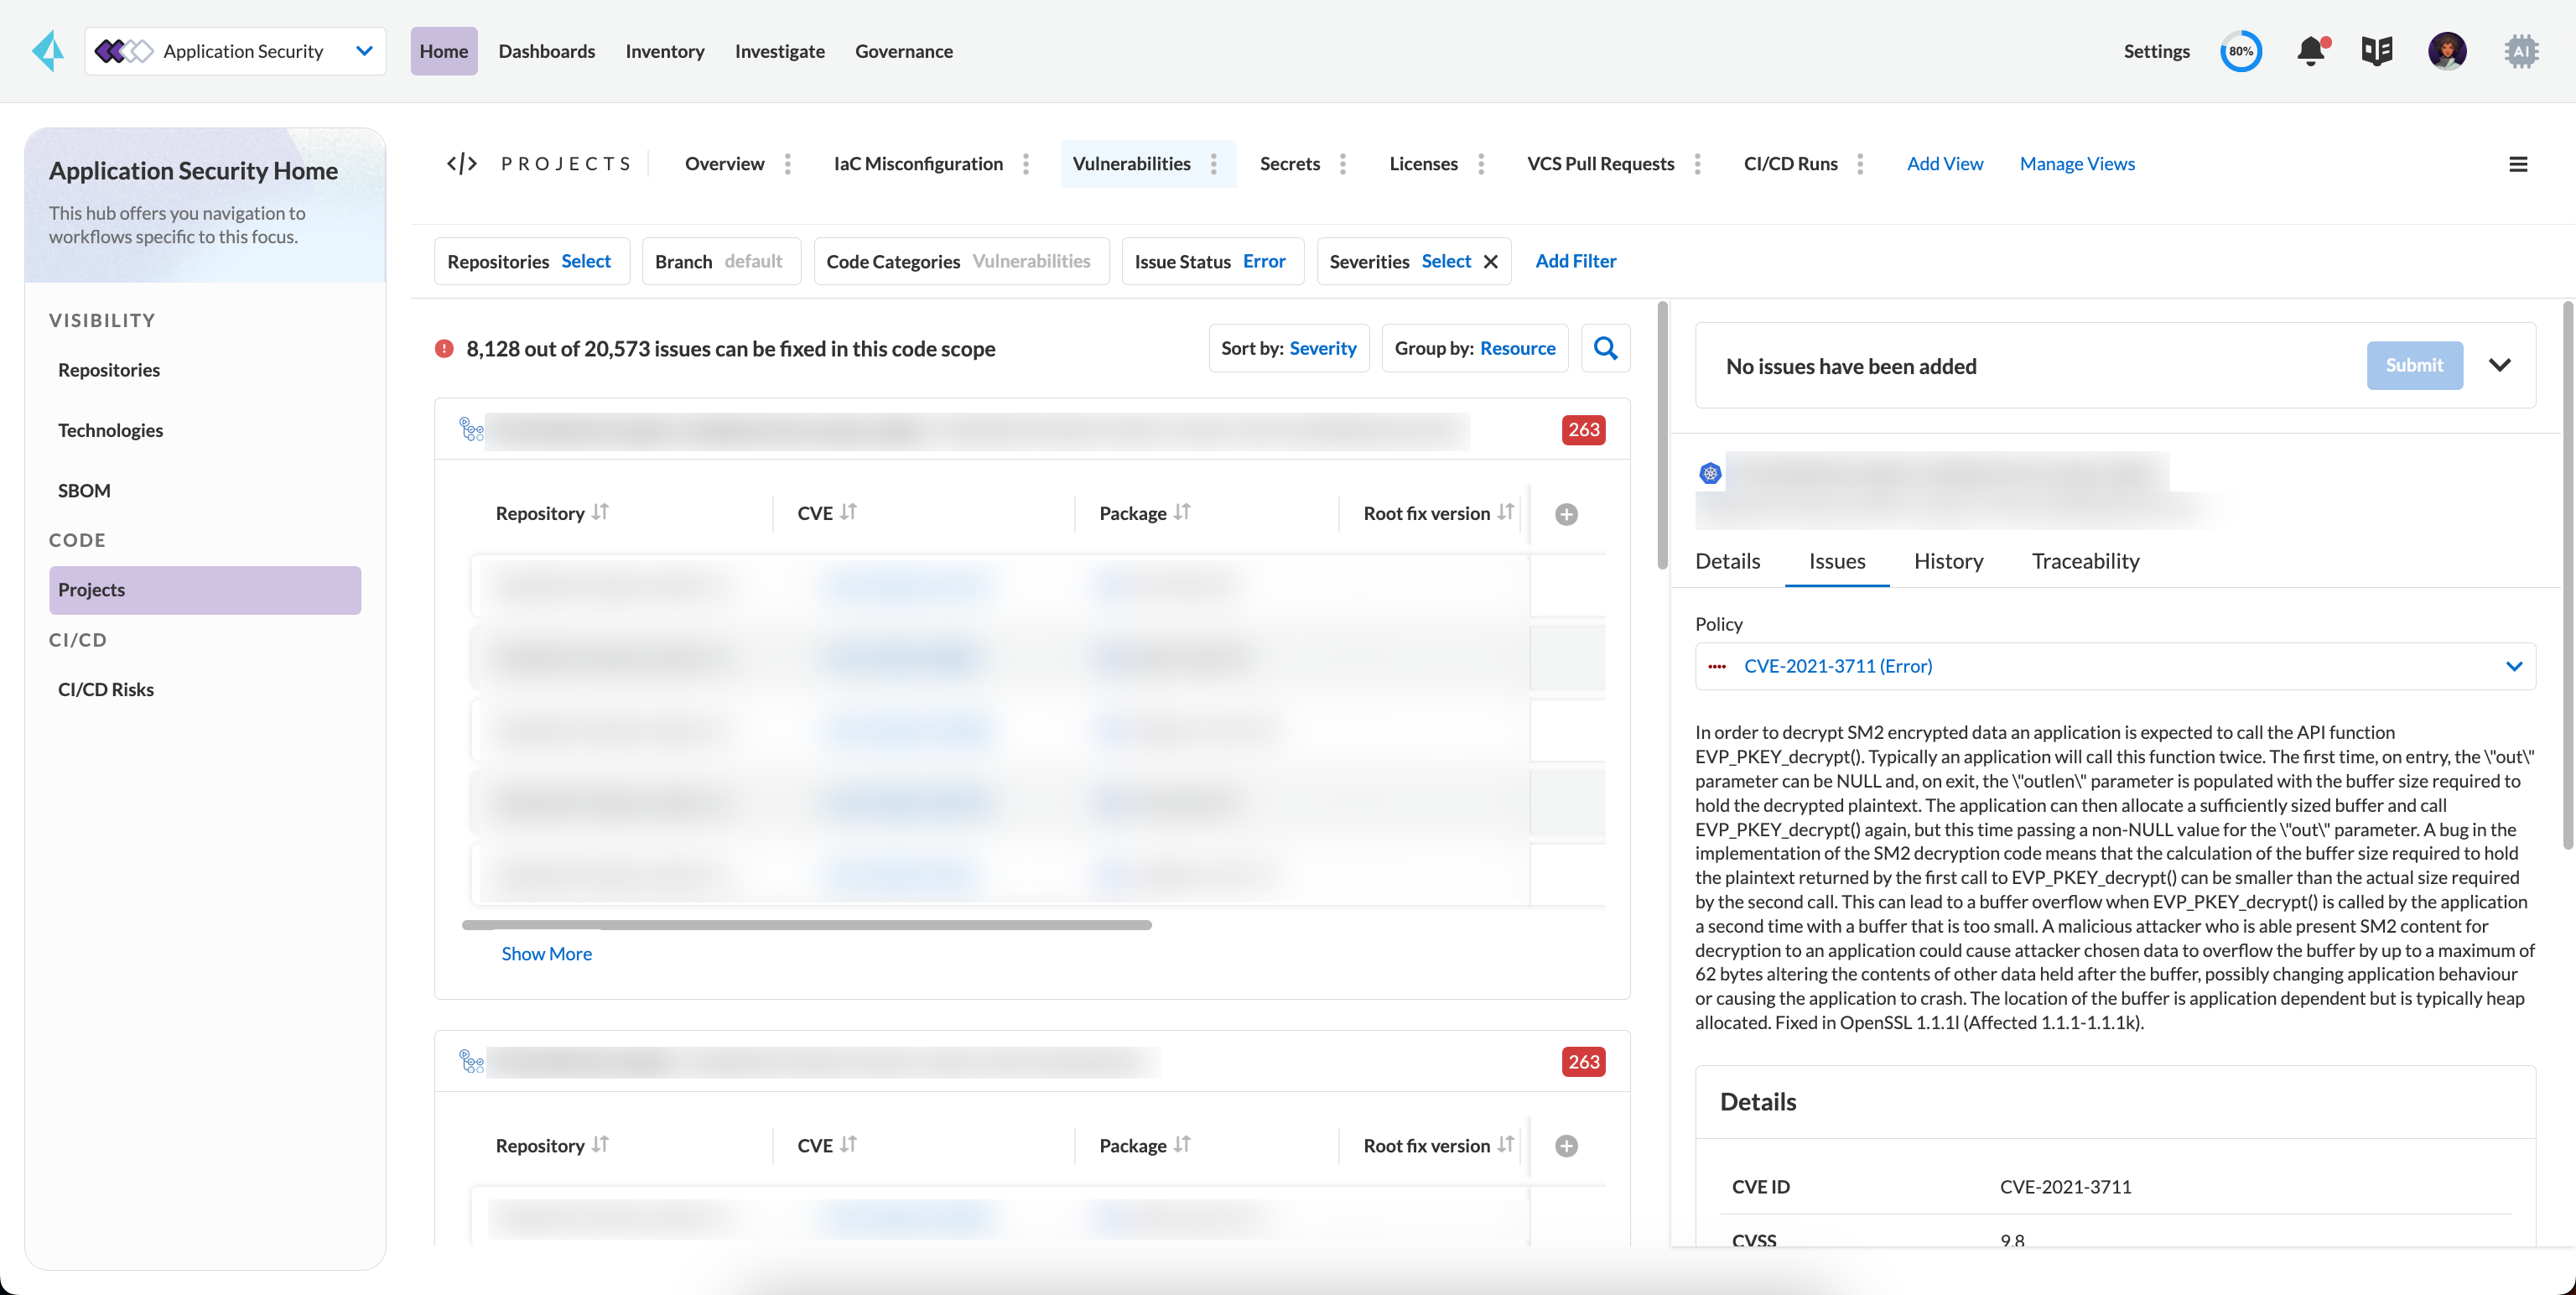Sort second table by Root fix version

pyautogui.click(x=1506, y=1144)
